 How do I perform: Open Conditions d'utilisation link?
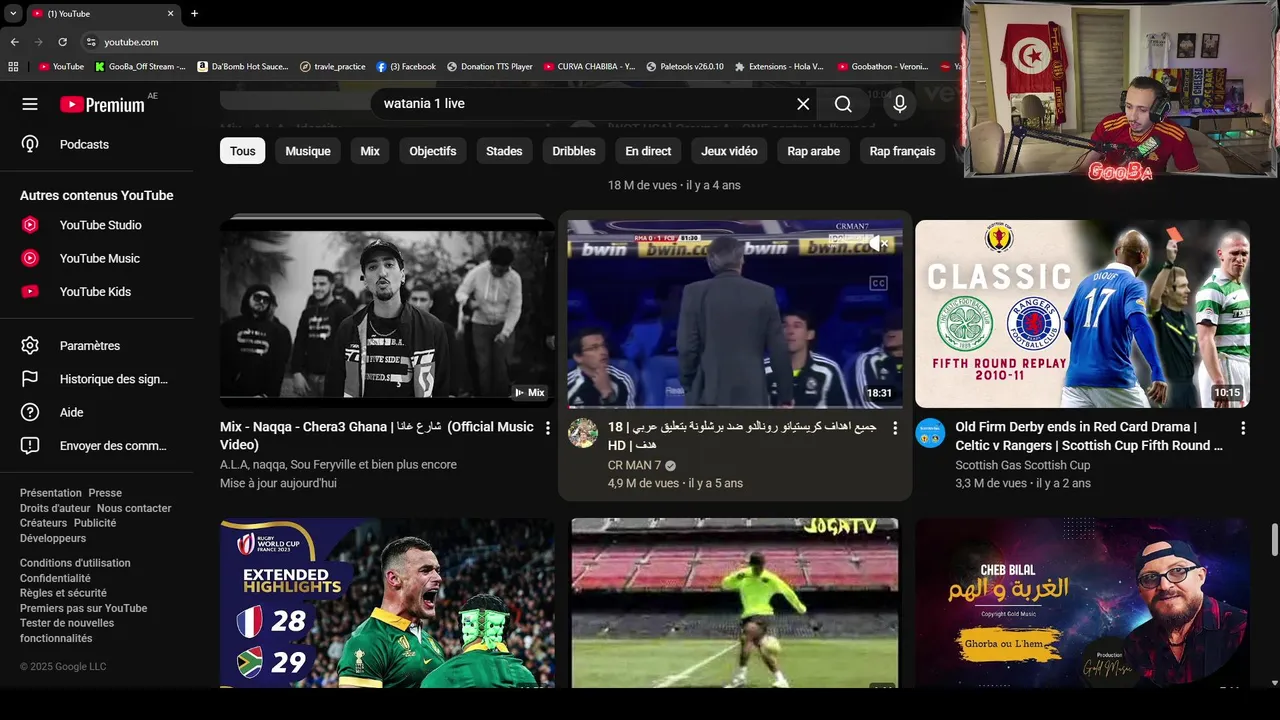pos(75,563)
